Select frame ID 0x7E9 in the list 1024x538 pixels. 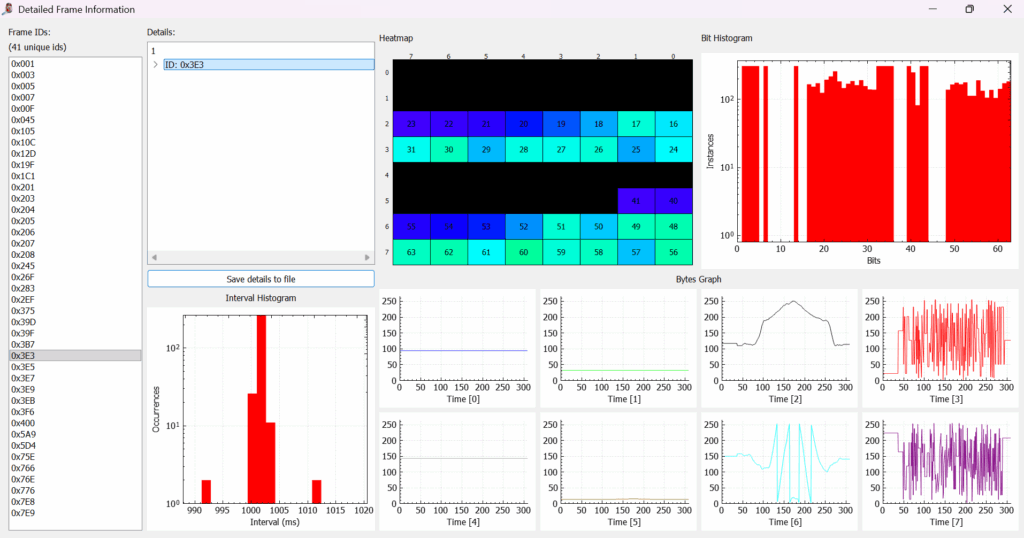coord(22,513)
